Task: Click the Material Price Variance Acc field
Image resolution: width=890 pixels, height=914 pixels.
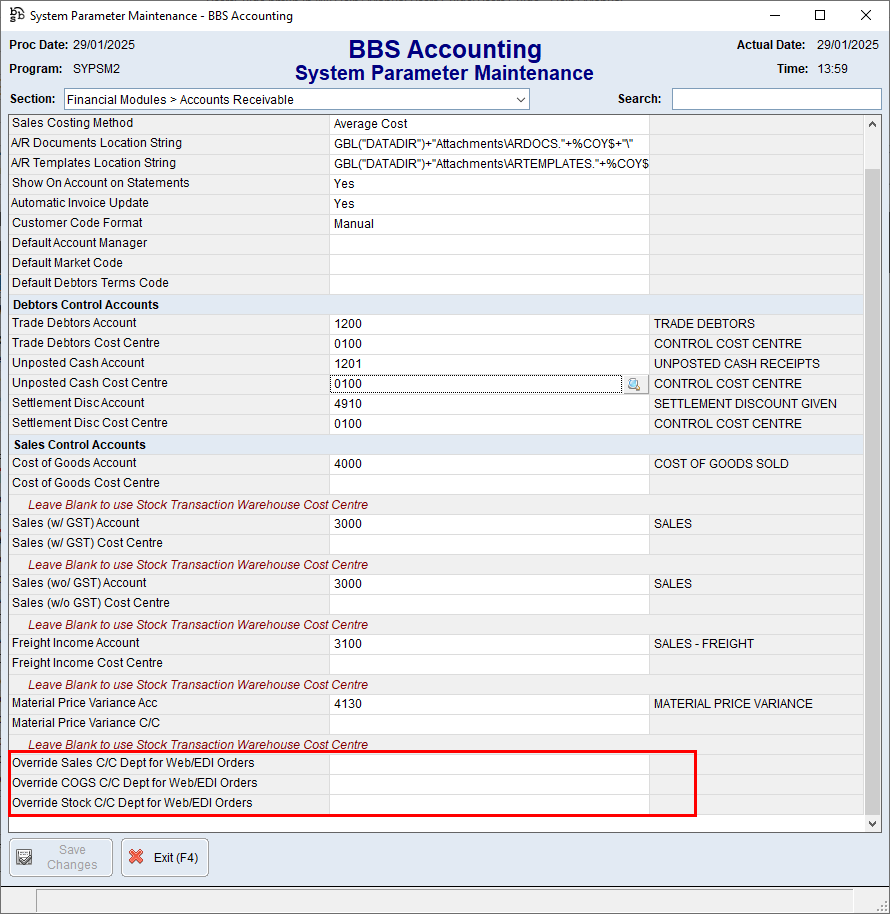Action: pyautogui.click(x=488, y=704)
